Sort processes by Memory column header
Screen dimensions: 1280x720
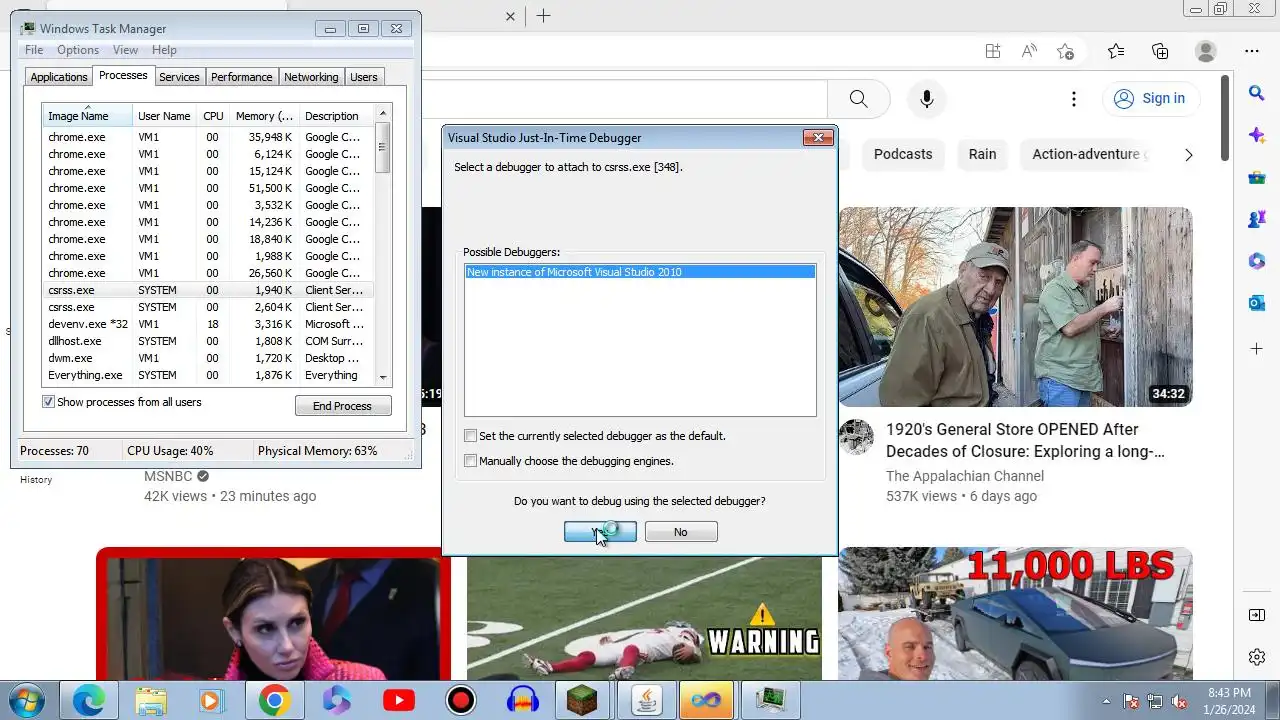click(264, 116)
